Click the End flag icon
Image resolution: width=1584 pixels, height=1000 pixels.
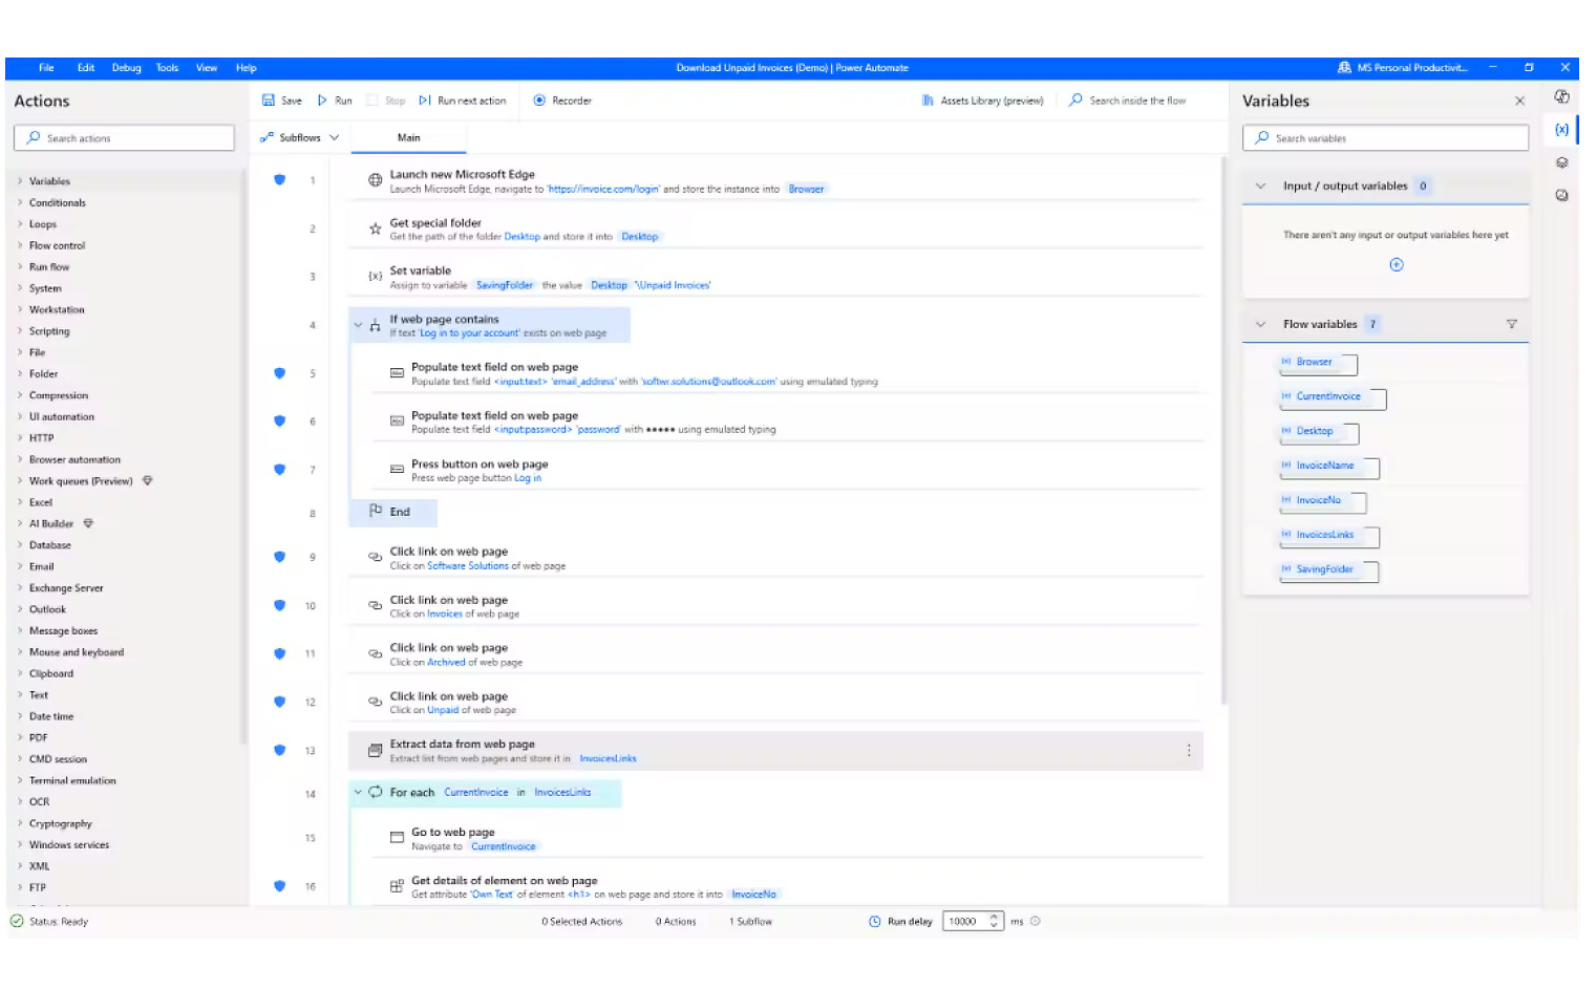coord(376,511)
